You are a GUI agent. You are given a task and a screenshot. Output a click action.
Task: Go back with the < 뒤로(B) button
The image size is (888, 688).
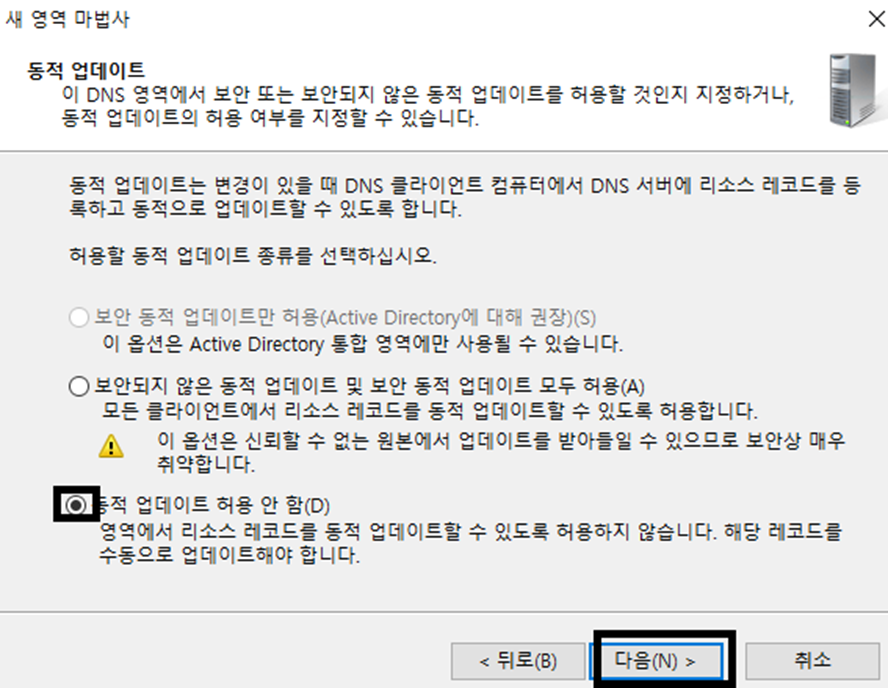coord(518,661)
